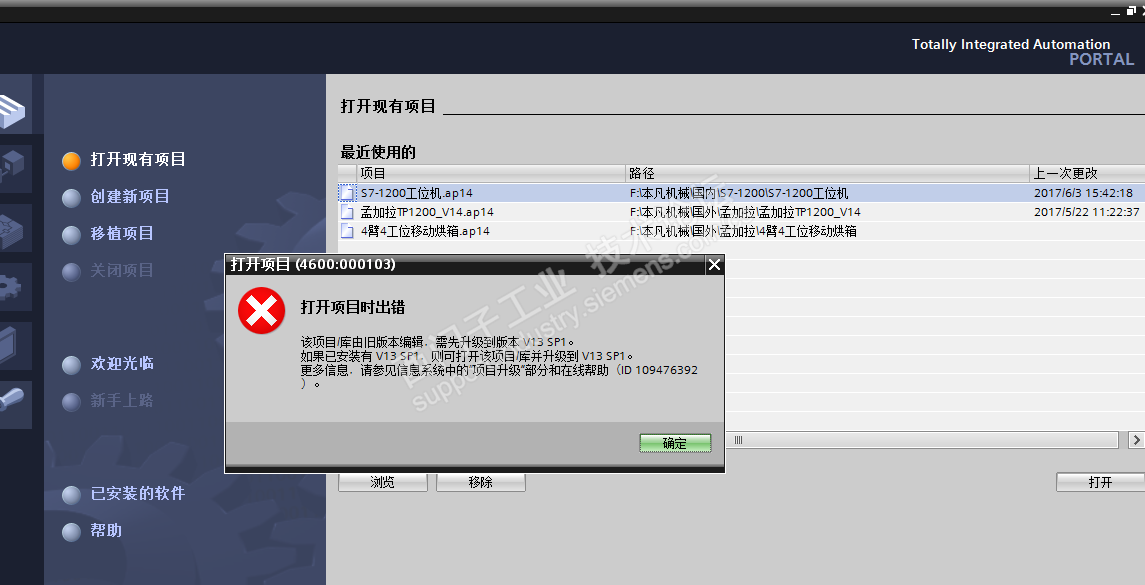Click the red error icon in dialog
This screenshot has width=1145, height=585.
pos(261,310)
